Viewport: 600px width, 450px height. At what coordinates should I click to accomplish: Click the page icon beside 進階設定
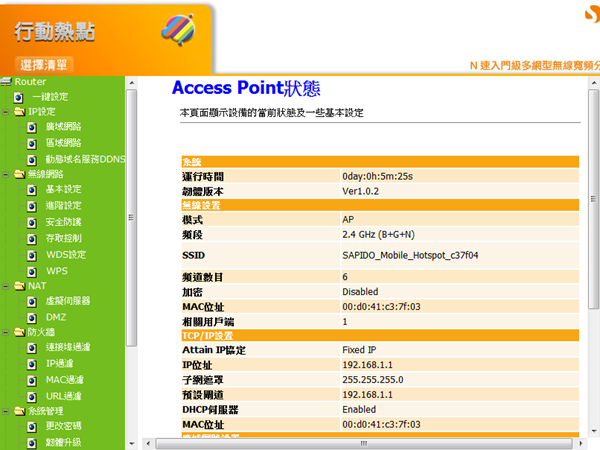pyautogui.click(x=32, y=206)
